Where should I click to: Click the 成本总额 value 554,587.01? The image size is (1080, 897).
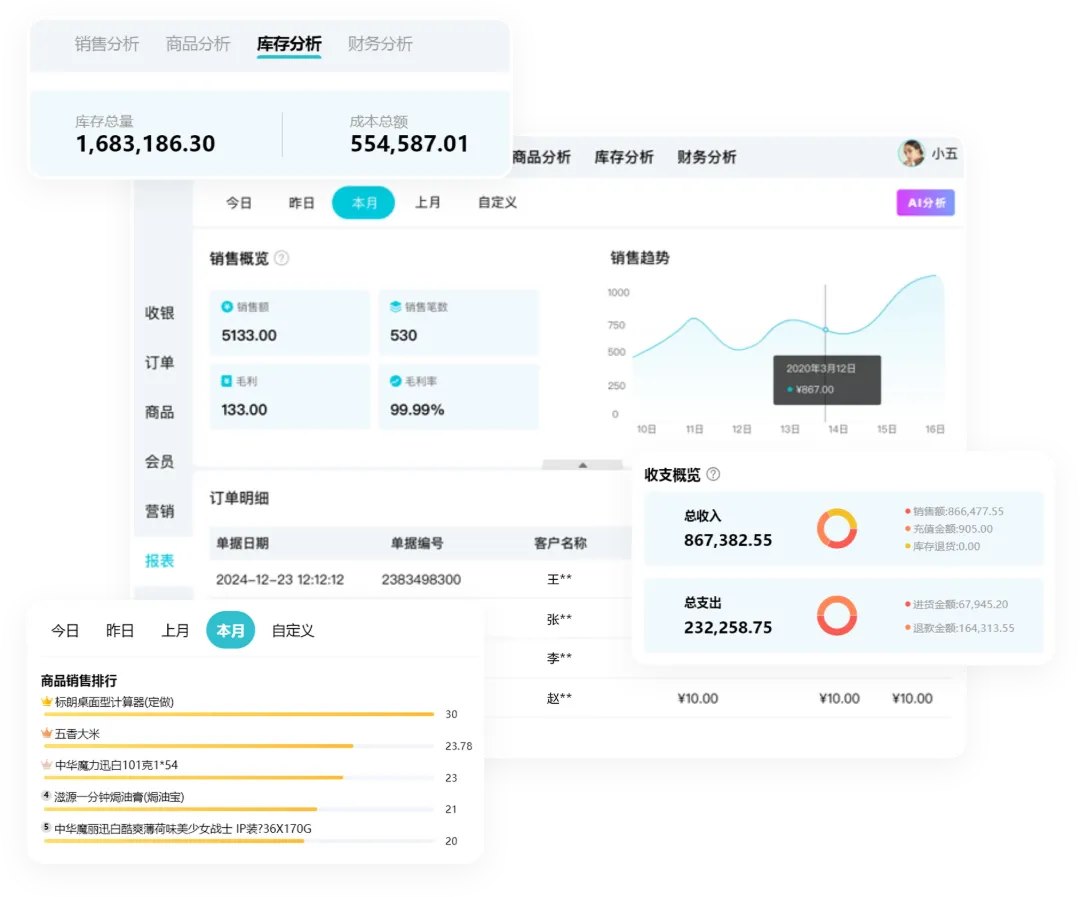409,143
